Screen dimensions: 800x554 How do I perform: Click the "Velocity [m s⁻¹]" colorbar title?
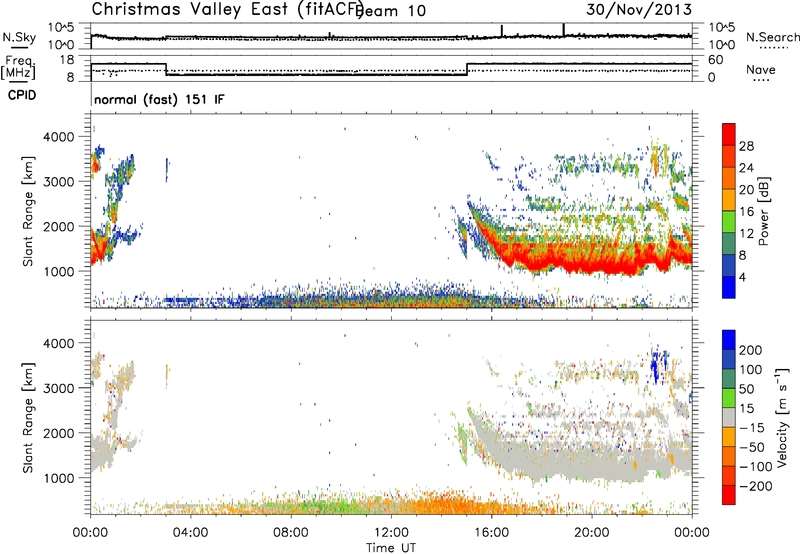click(782, 418)
